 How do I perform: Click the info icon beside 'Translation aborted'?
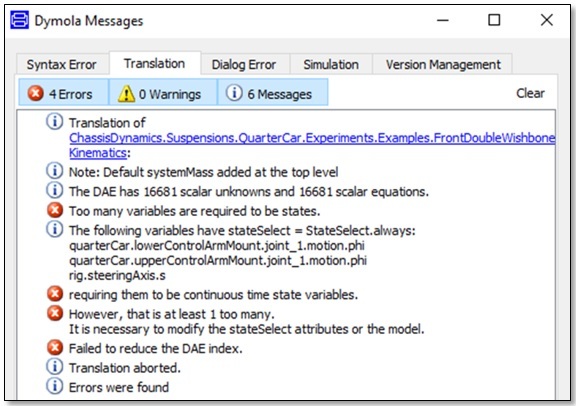point(54,367)
